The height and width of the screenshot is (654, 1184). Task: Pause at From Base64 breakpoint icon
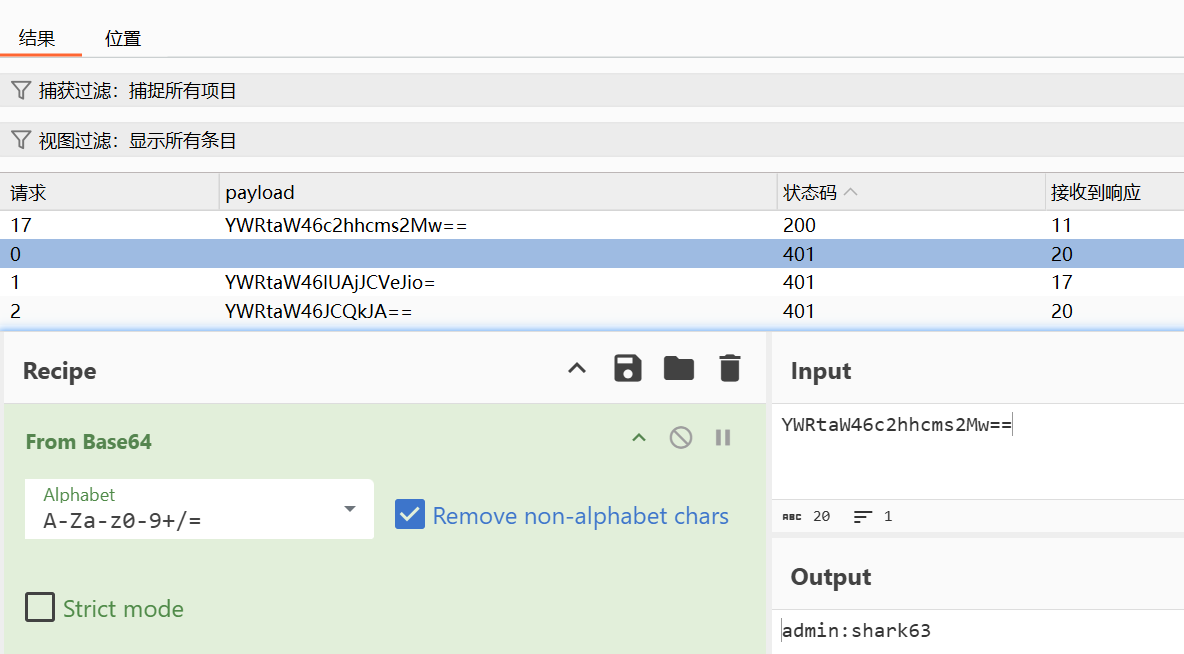click(723, 438)
